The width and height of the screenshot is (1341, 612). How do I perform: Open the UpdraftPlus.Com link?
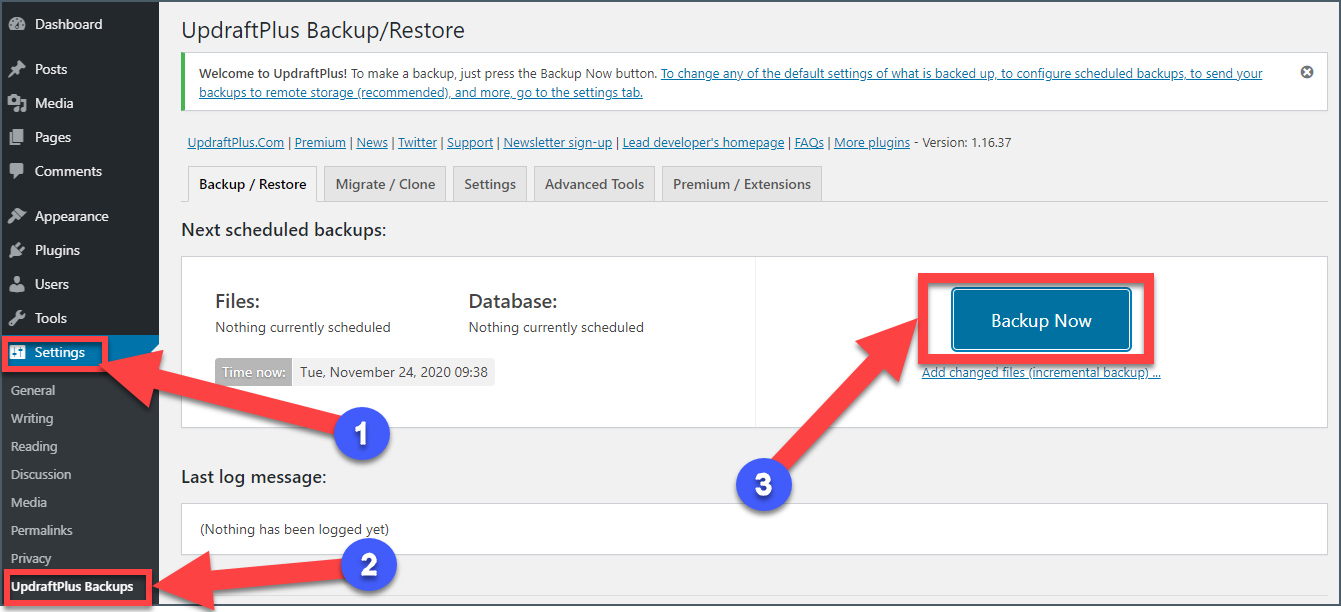(236, 142)
